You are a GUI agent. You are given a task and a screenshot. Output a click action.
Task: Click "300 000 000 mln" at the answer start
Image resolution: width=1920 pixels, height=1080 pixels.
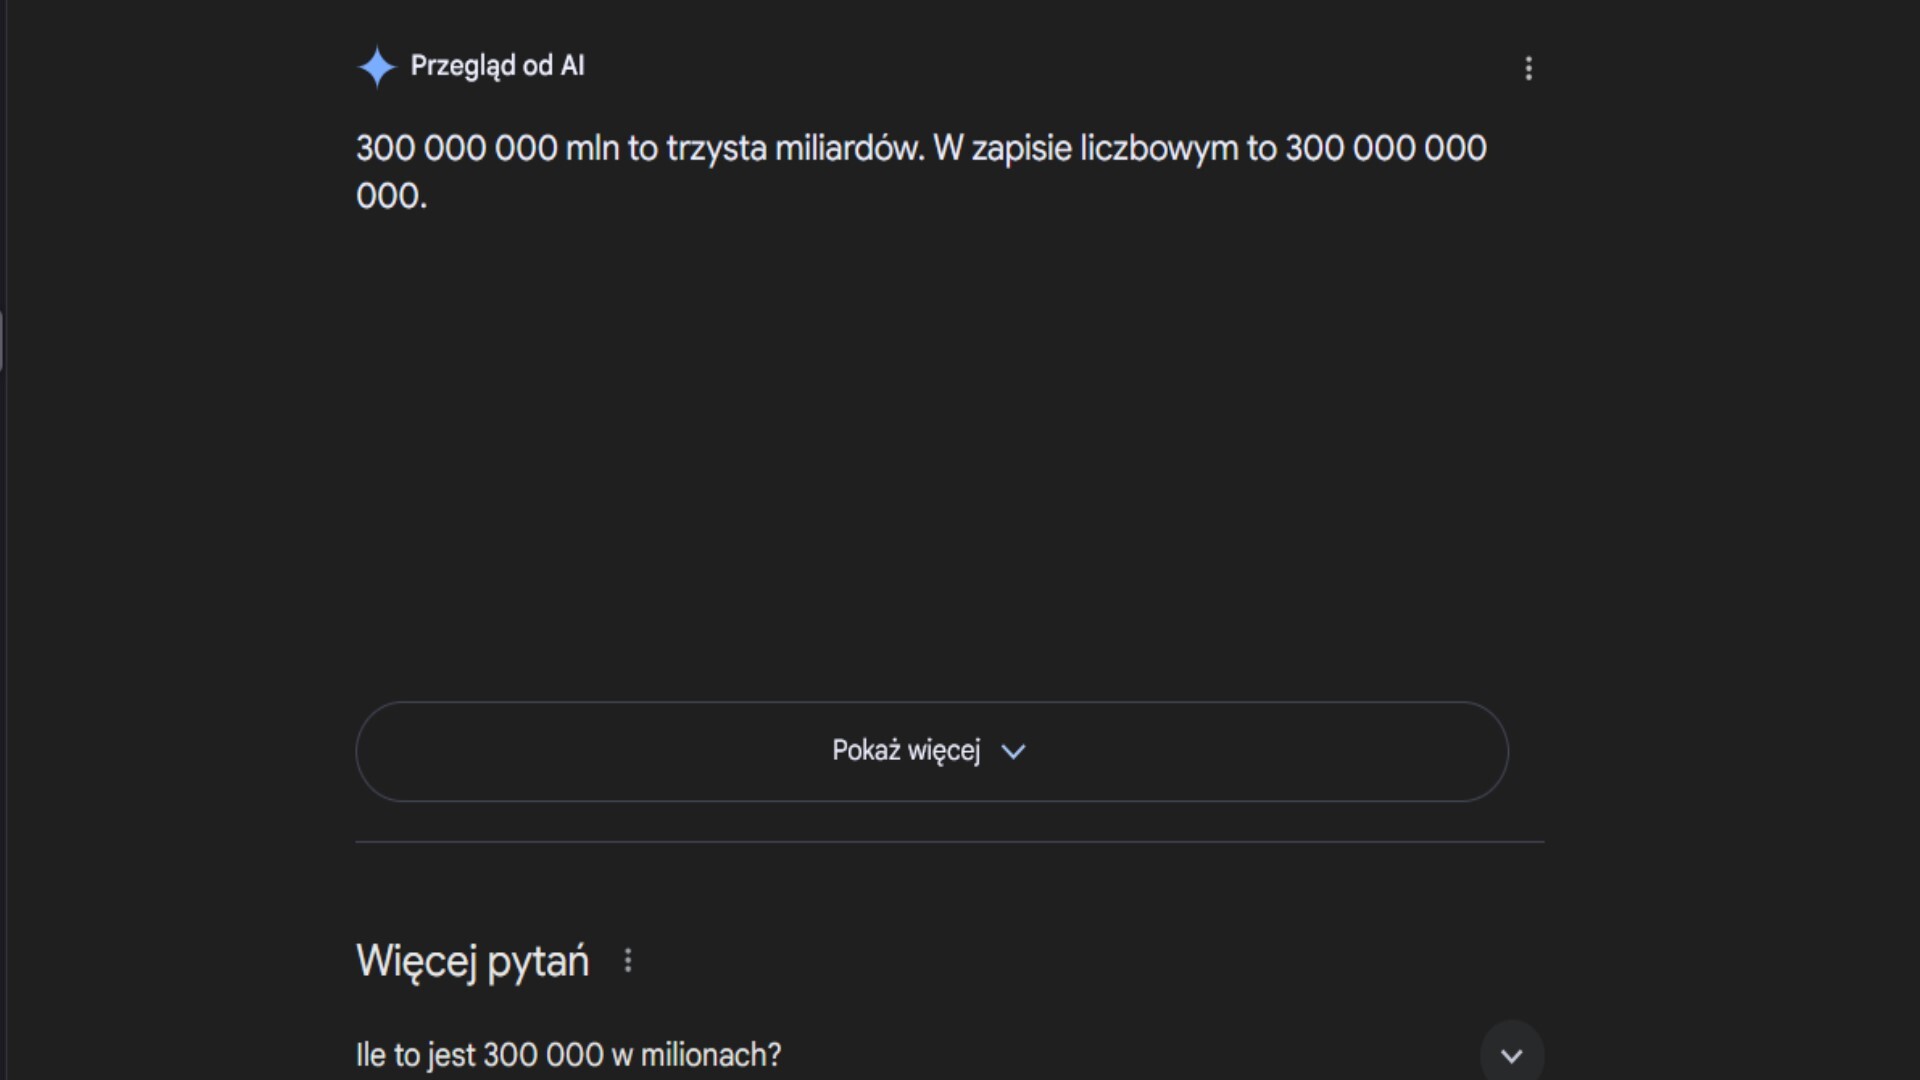487,148
